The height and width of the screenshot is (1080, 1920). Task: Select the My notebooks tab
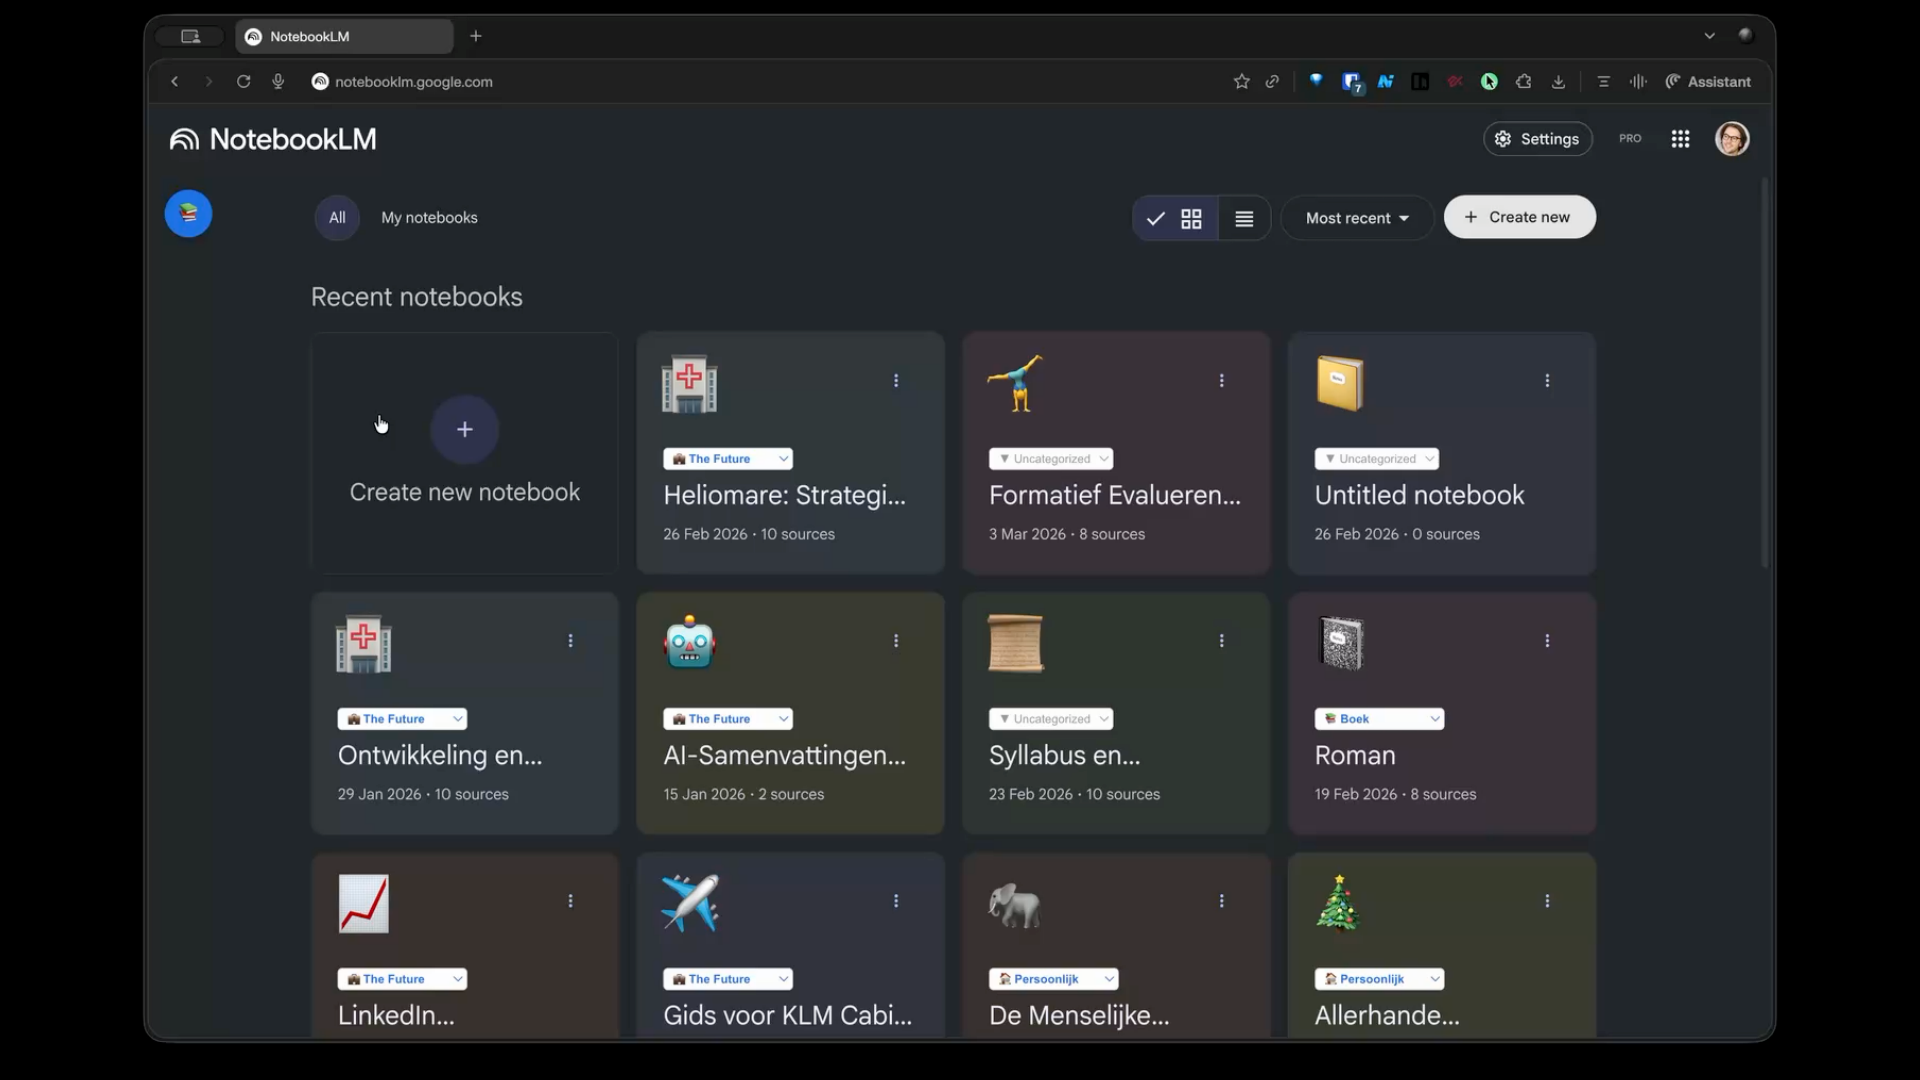click(429, 218)
